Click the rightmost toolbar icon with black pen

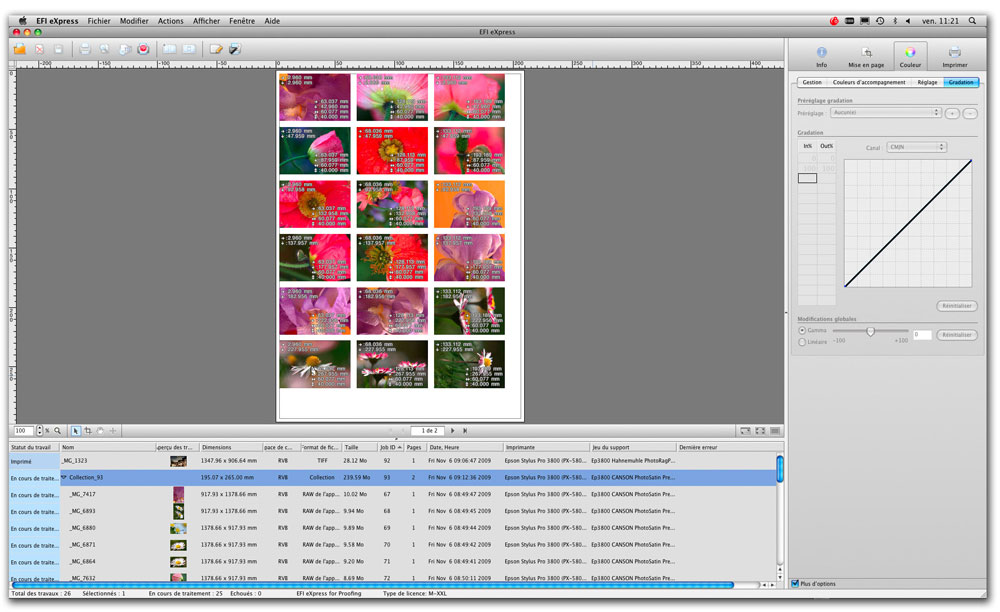[235, 49]
